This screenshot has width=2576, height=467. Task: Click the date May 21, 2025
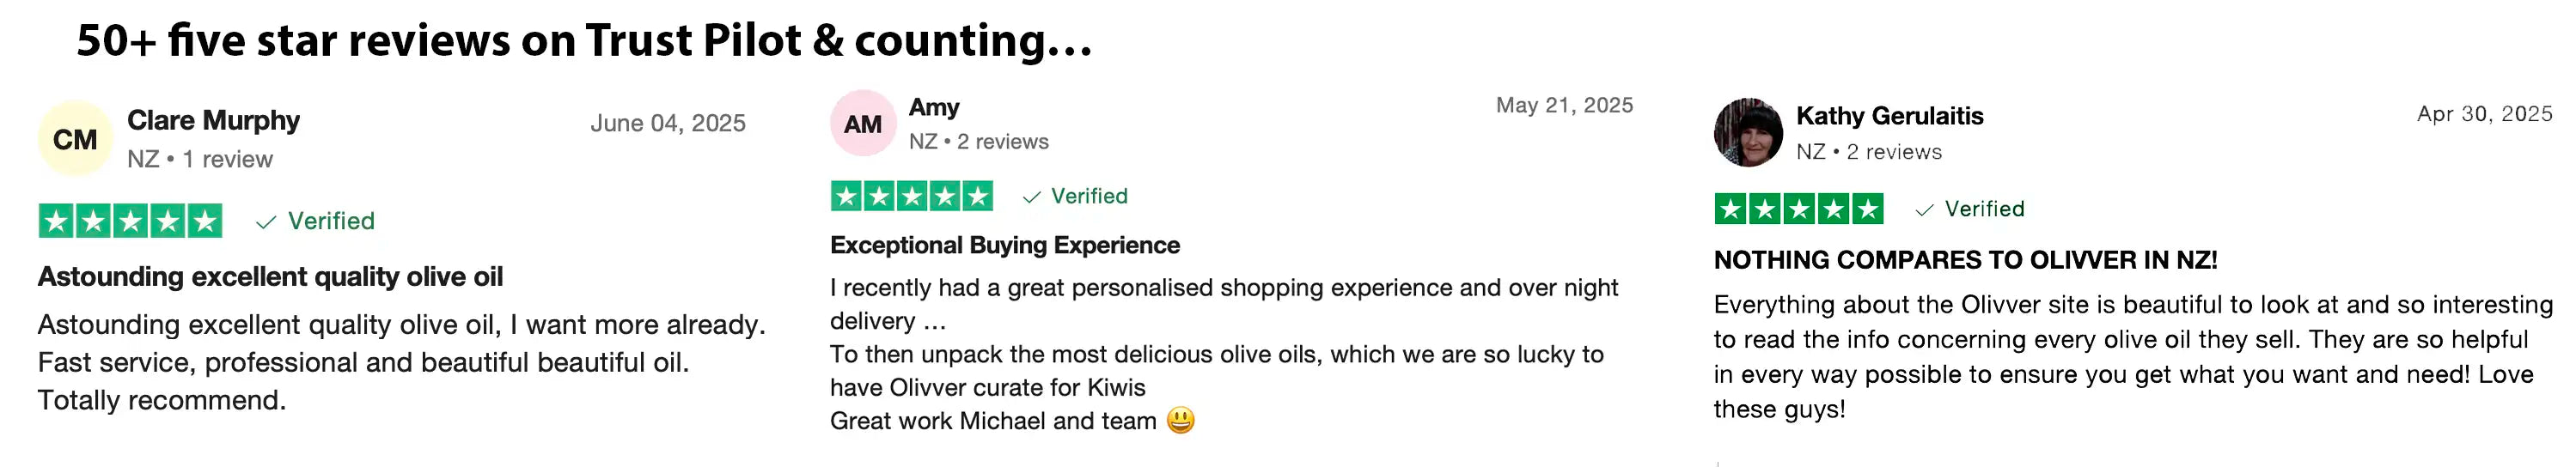coord(1564,105)
